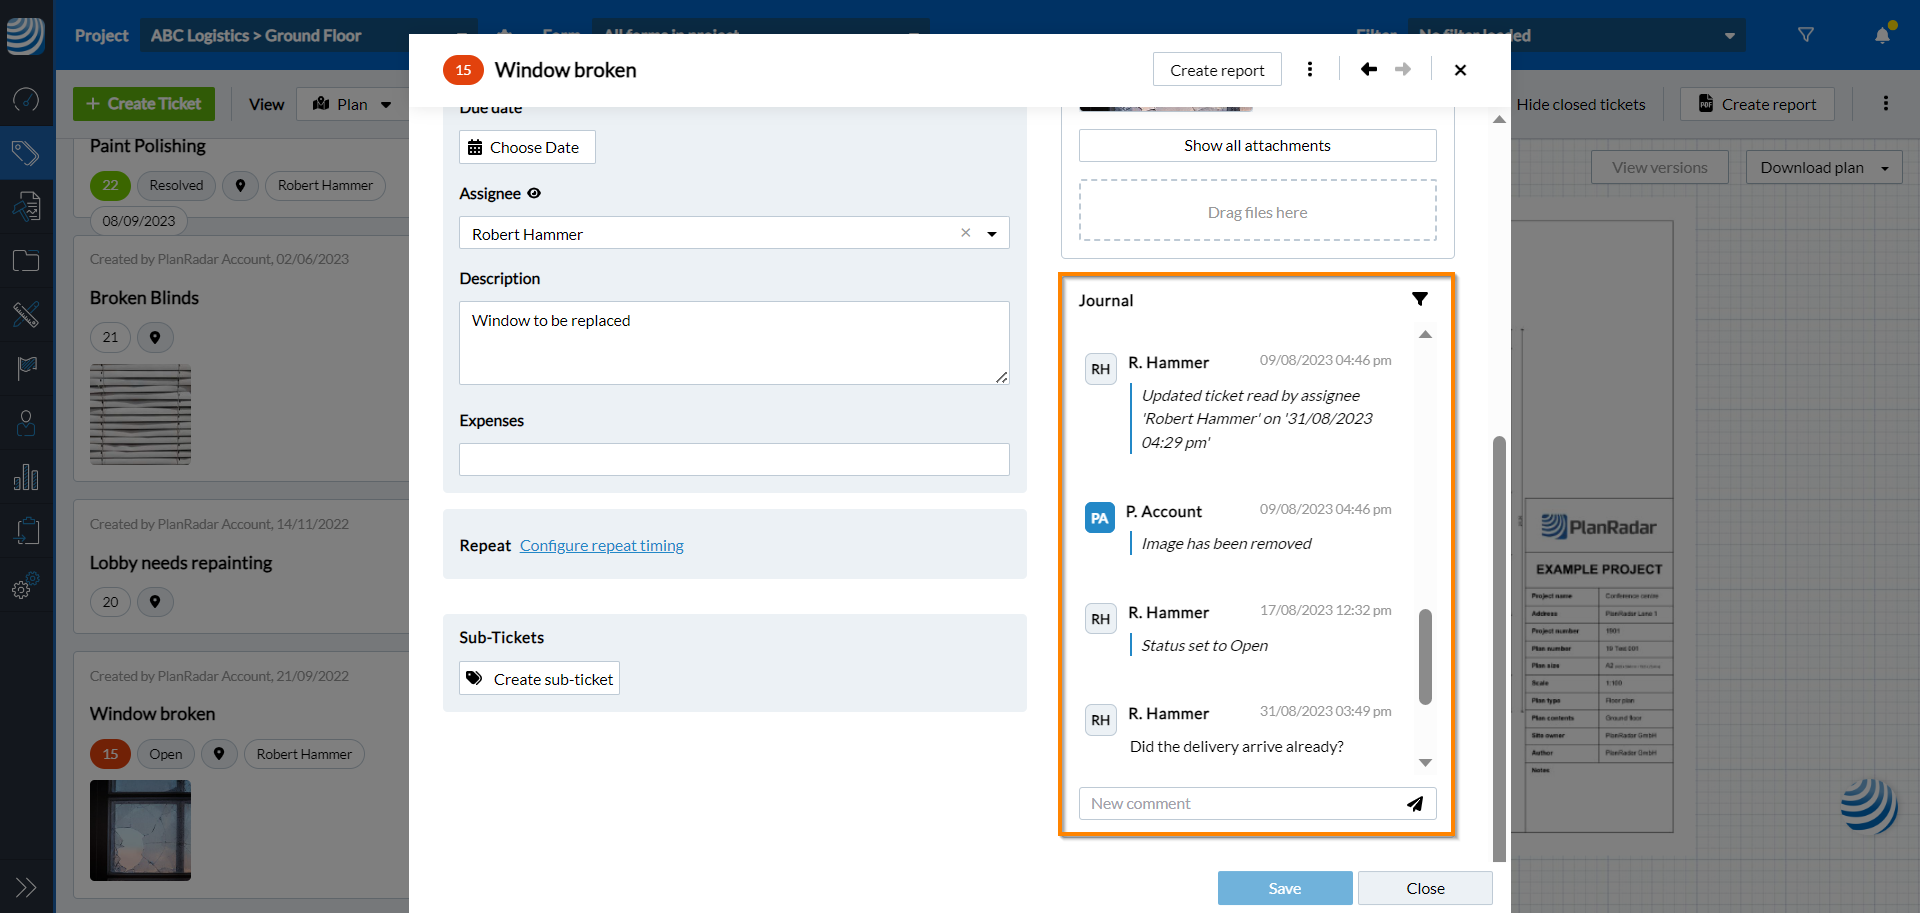Clear Robert Hammer from Assignee field

coord(965,233)
